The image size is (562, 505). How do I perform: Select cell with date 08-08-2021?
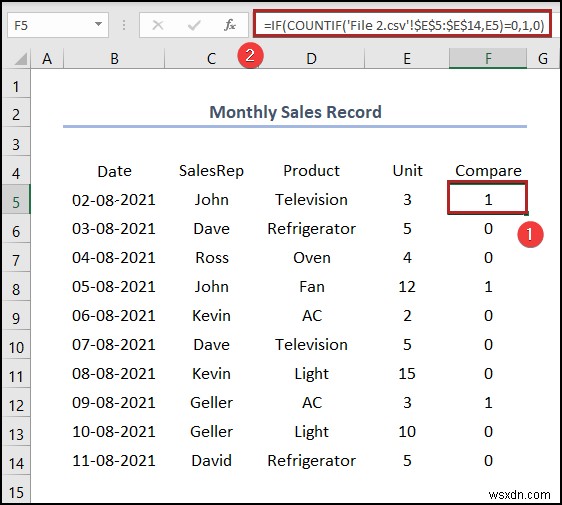click(114, 374)
